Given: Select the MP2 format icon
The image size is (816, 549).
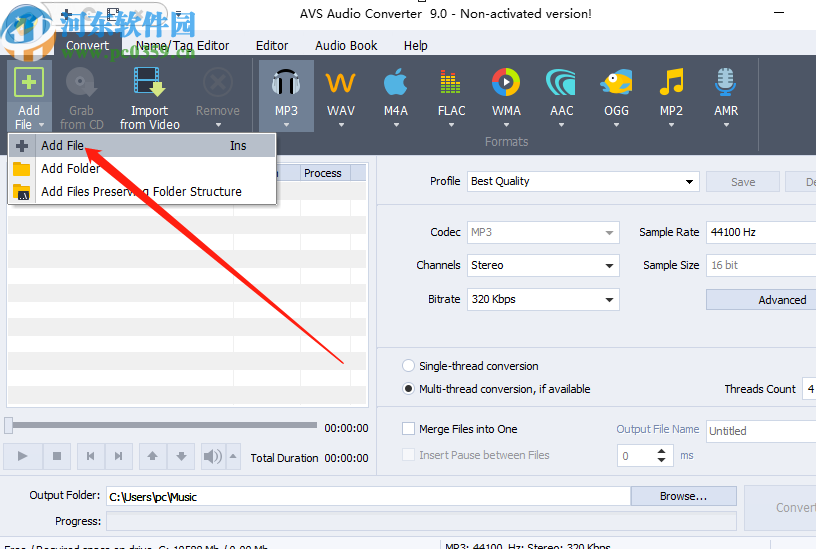Looking at the screenshot, I should pos(671,82).
